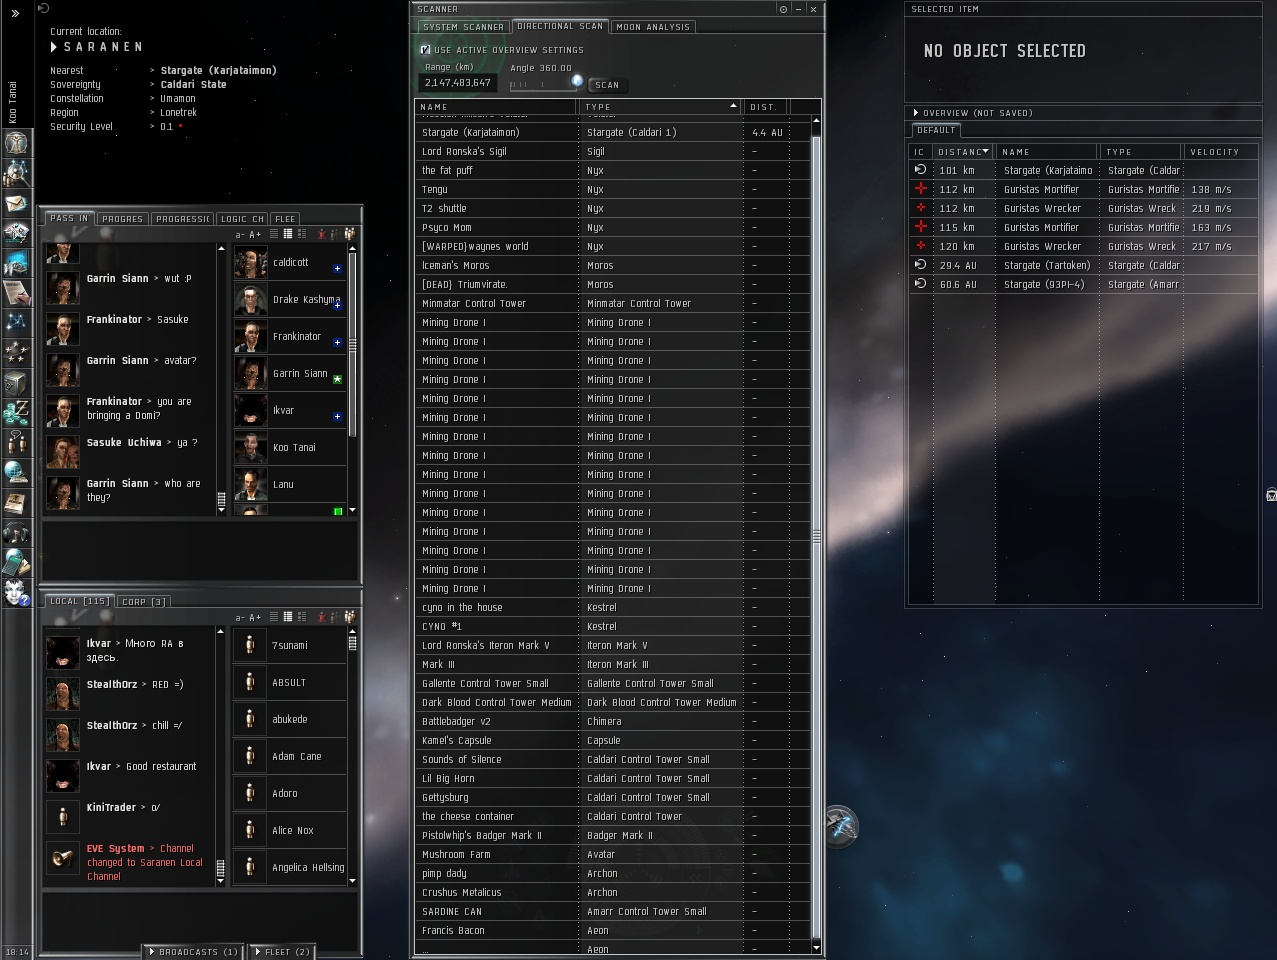Select the Directional Scan tab
Image resolution: width=1277 pixels, height=960 pixels.
560,26
